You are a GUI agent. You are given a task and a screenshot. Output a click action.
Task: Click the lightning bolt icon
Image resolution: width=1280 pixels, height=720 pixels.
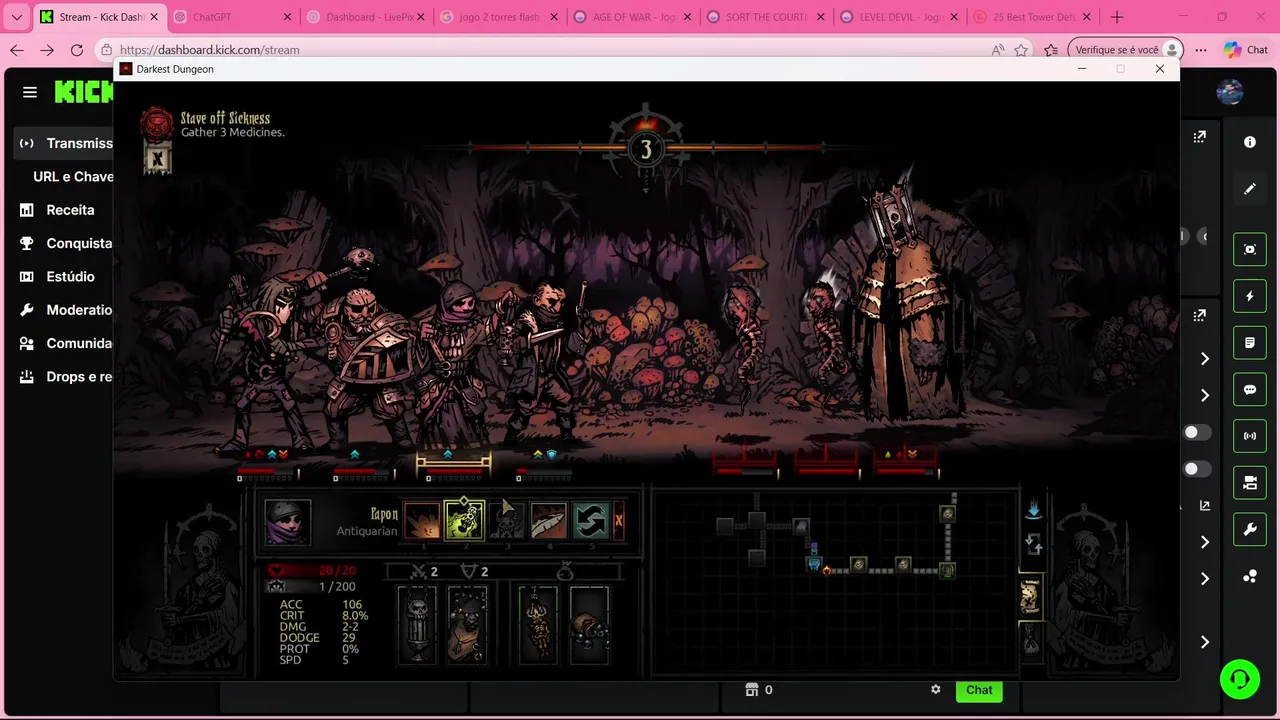tap(1250, 296)
